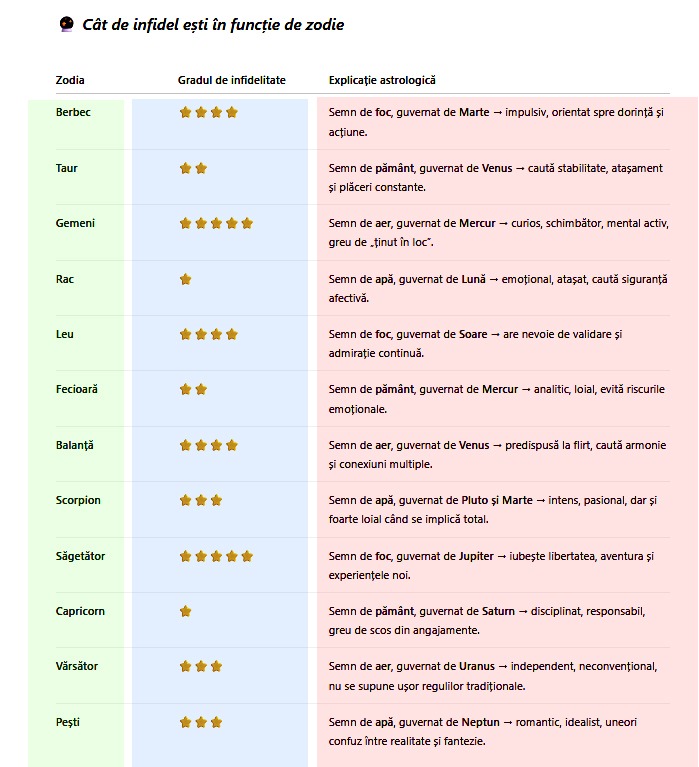This screenshot has width=699, height=767.
Task: Click the single star in the Capricorn row
Action: [186, 611]
